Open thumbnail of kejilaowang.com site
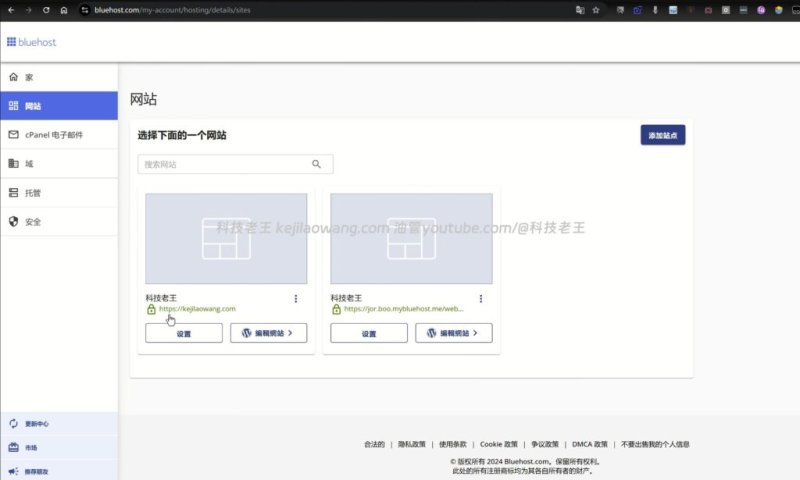The image size is (800, 480). coord(226,238)
